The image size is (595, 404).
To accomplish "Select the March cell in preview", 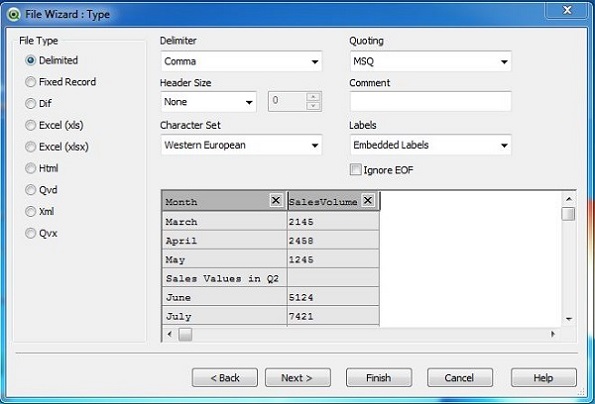I will pyautogui.click(x=224, y=221).
